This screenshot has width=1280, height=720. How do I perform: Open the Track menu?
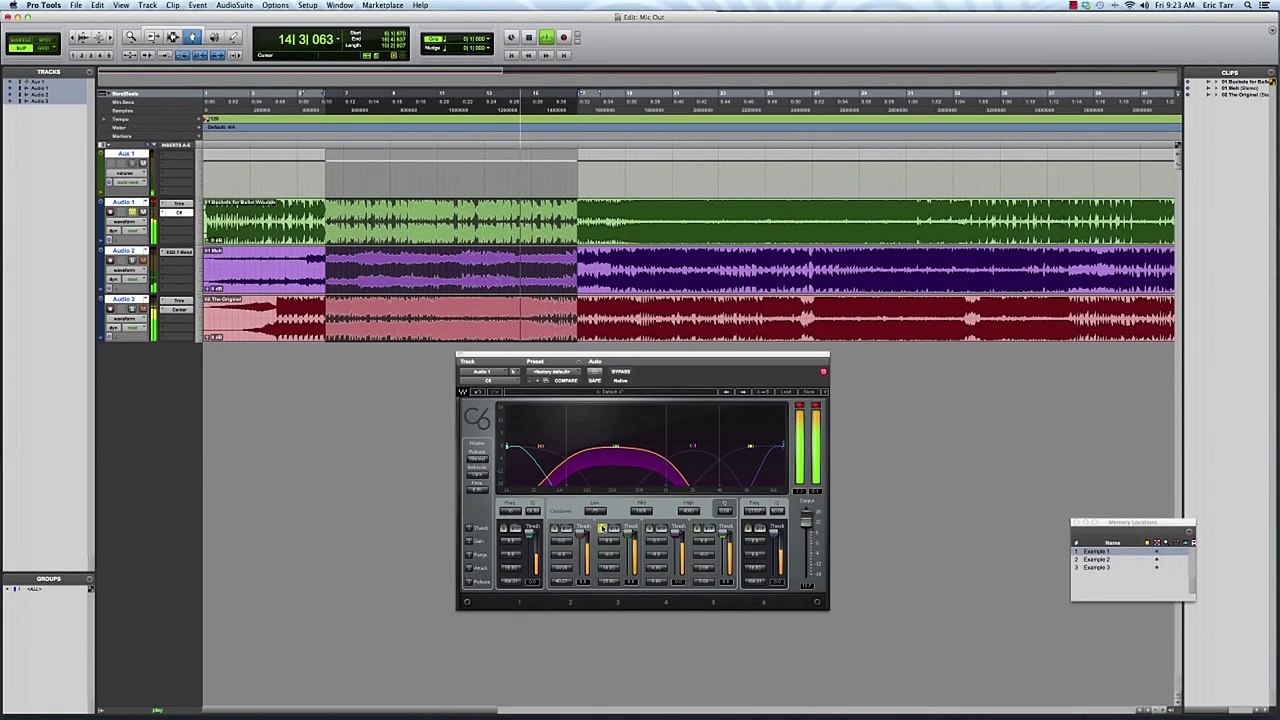coord(147,5)
